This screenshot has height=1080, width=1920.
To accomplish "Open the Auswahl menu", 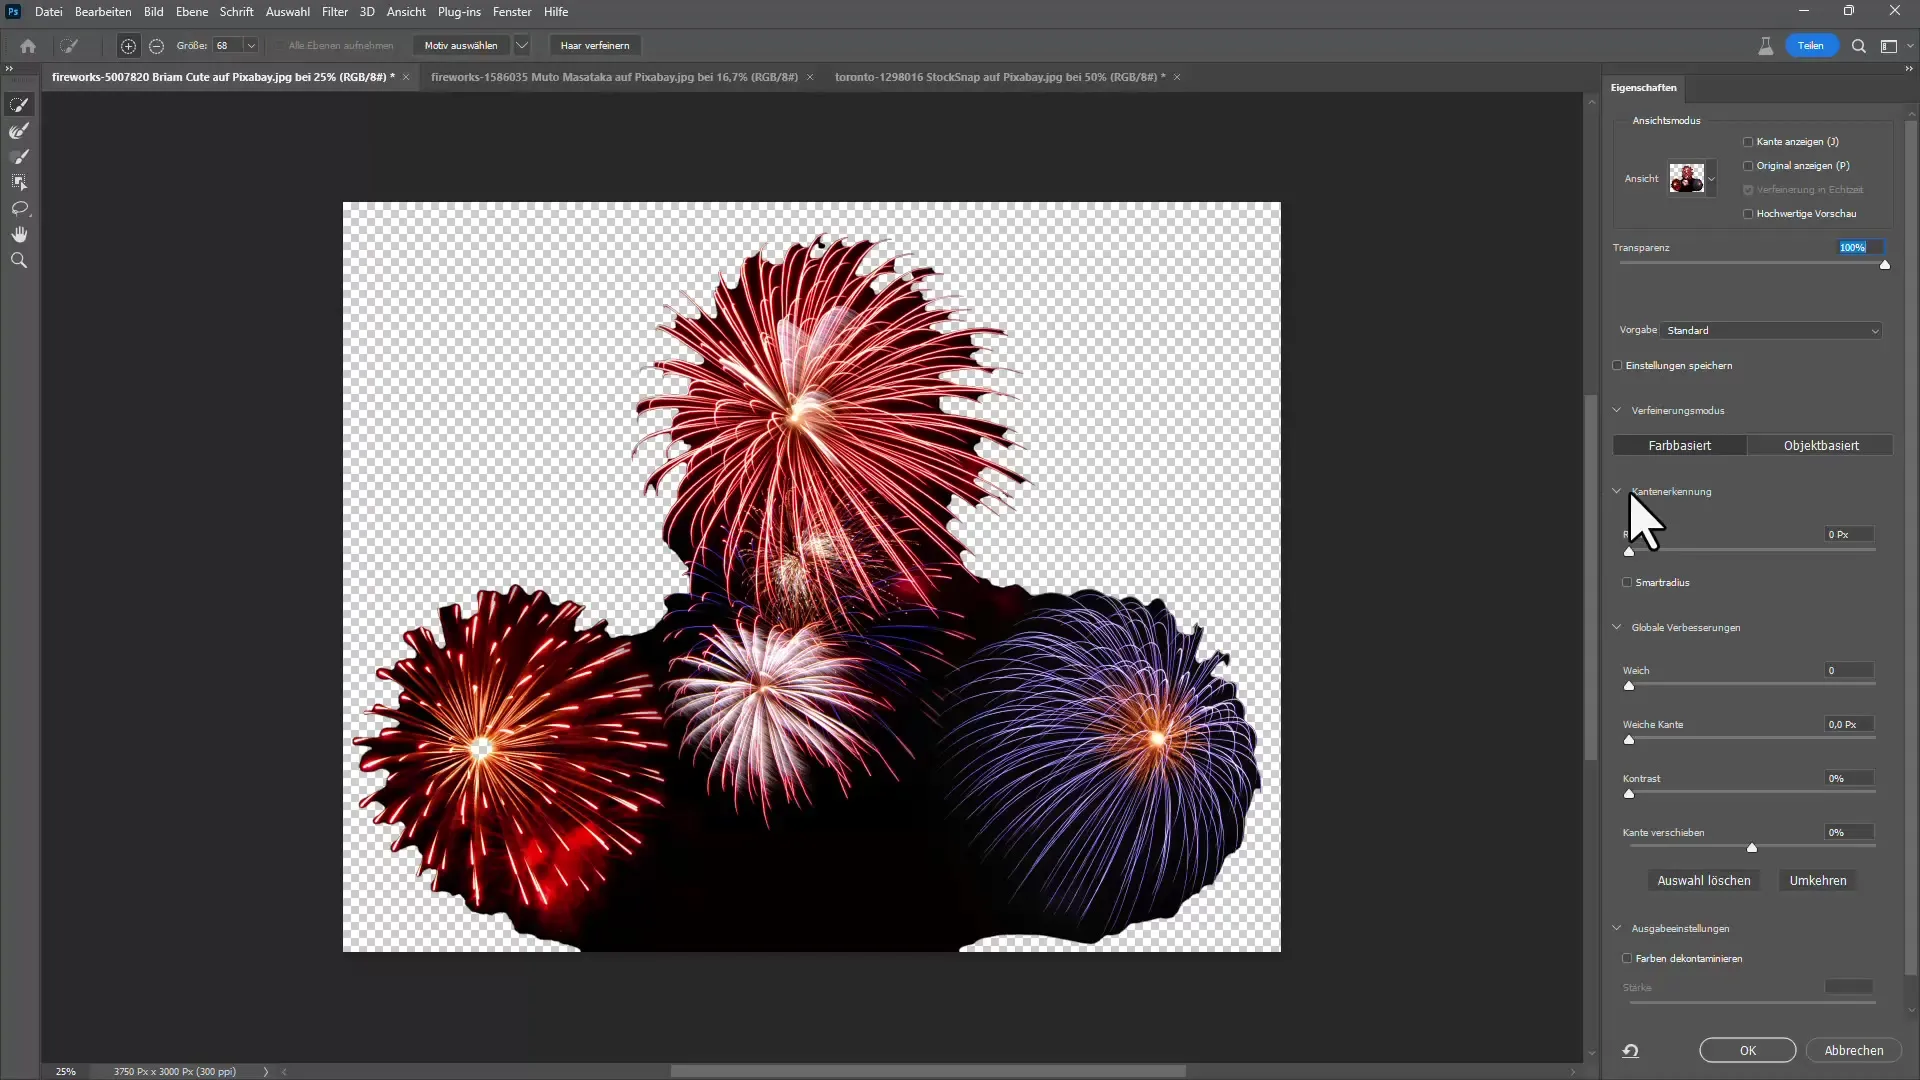I will (287, 12).
